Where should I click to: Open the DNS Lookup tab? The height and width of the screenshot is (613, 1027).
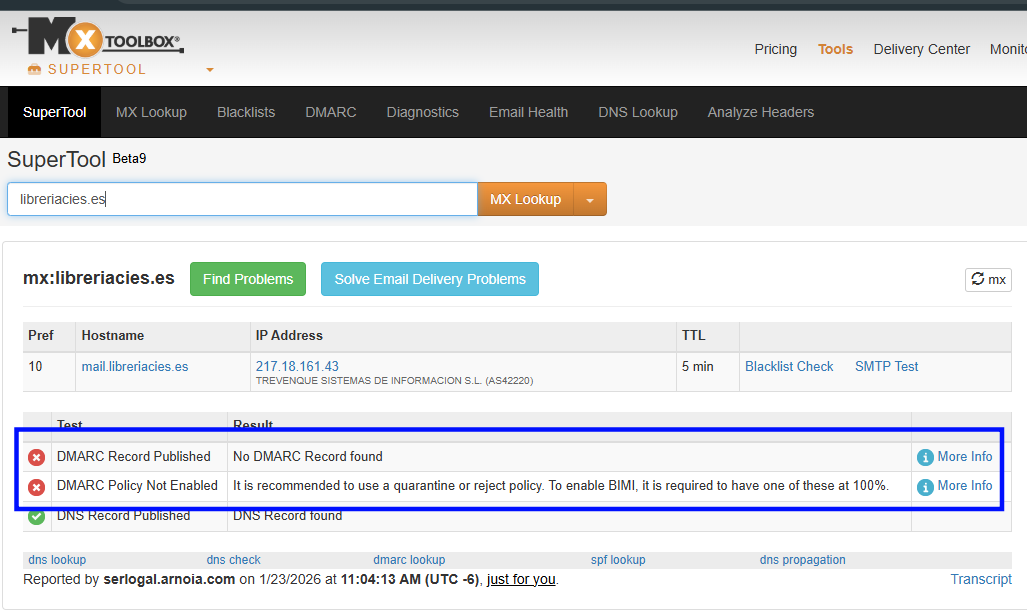pos(638,112)
